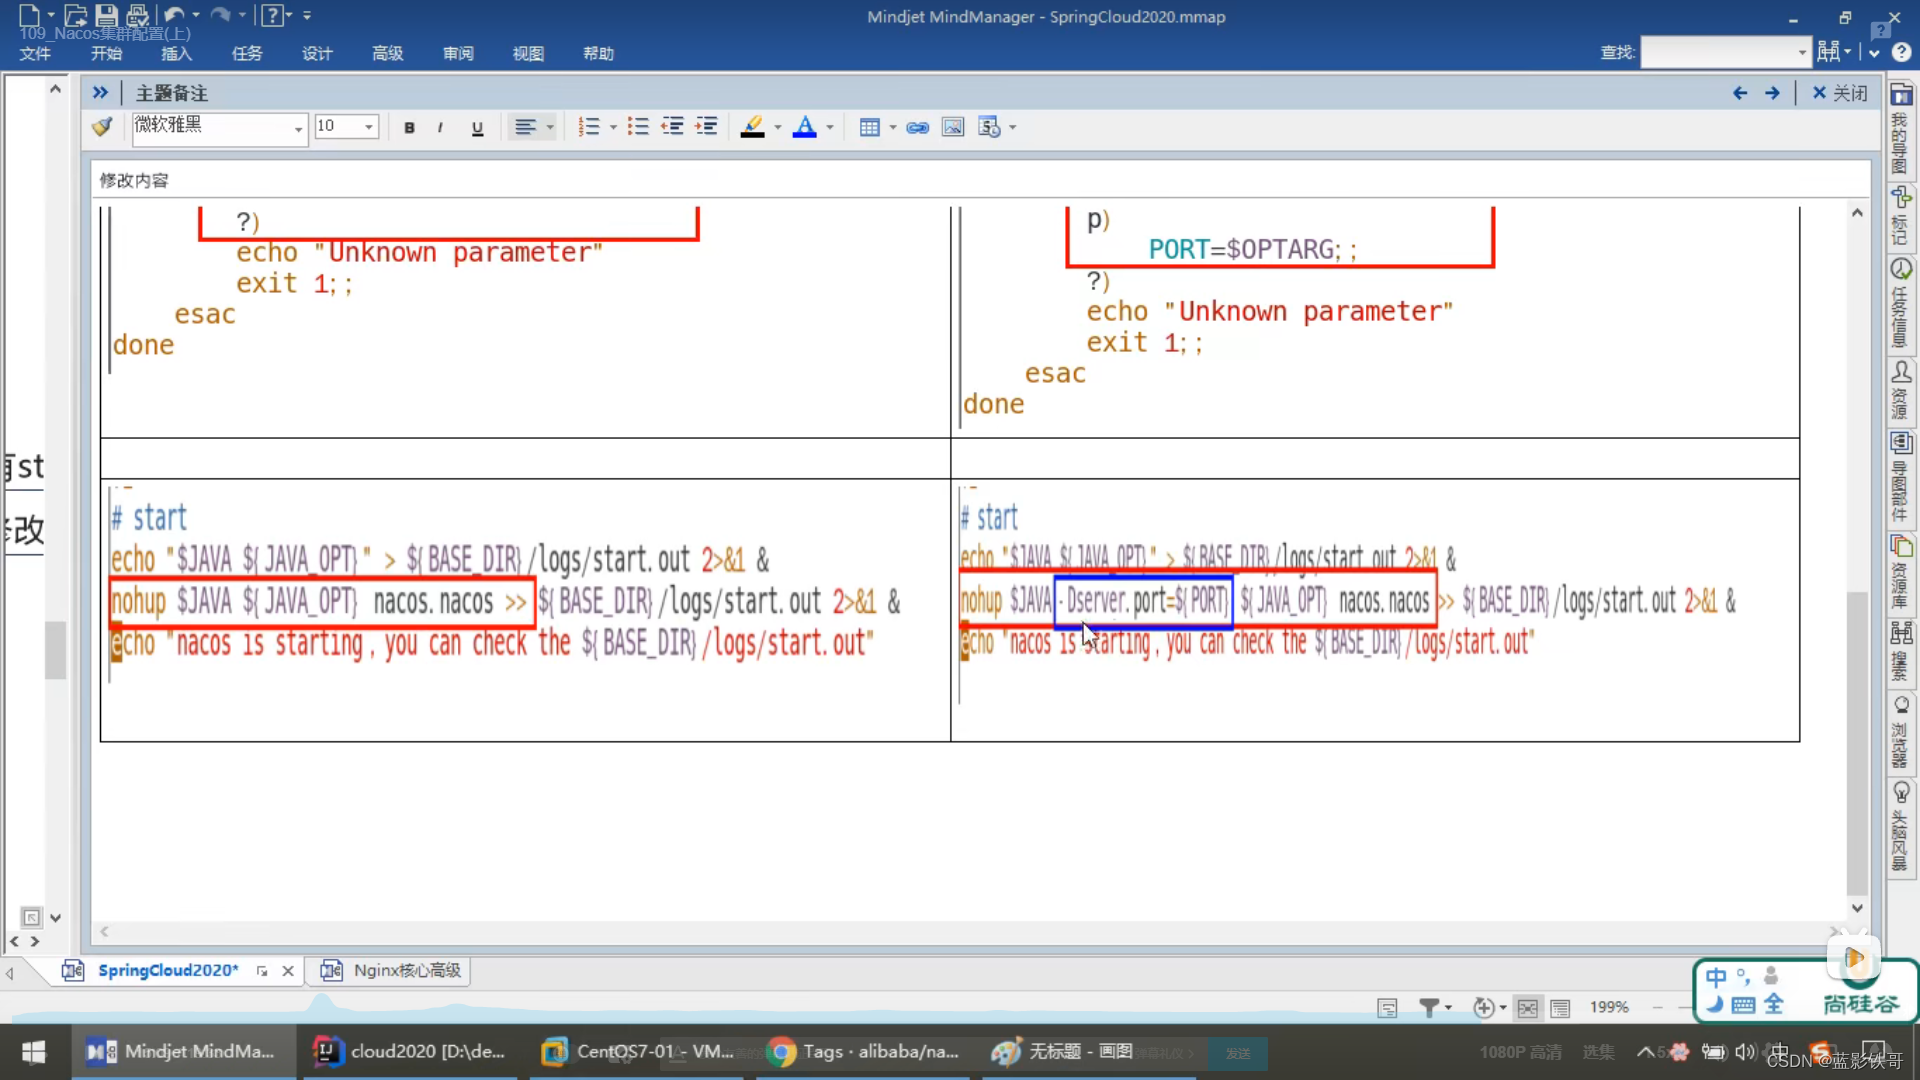Open the 我的导图 side panel

(x=1900, y=130)
